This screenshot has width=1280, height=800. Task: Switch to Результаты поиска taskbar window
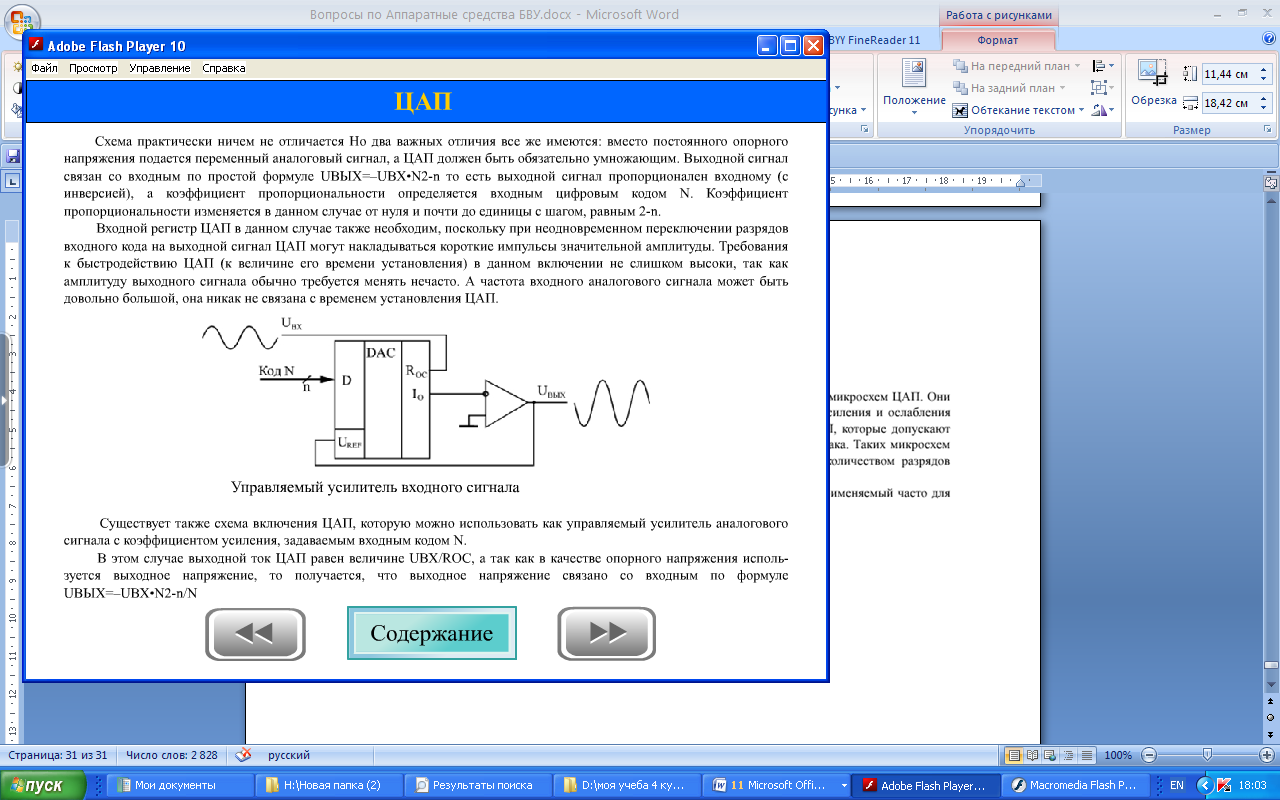480,785
